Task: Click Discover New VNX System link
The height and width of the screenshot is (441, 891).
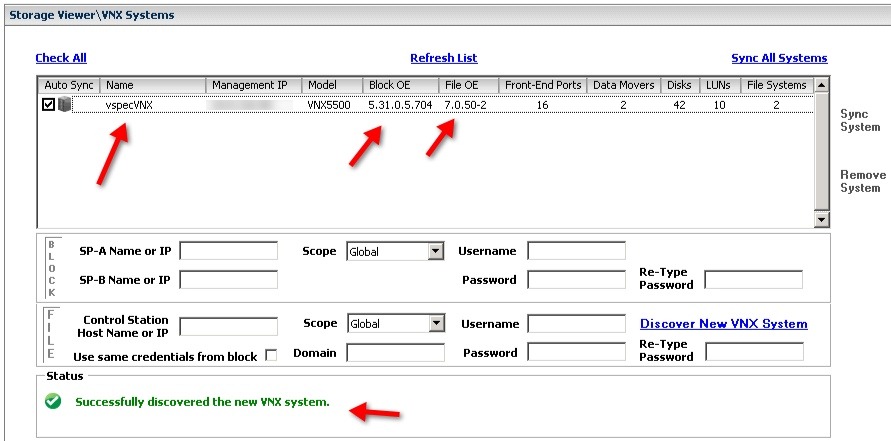Action: click(x=723, y=324)
